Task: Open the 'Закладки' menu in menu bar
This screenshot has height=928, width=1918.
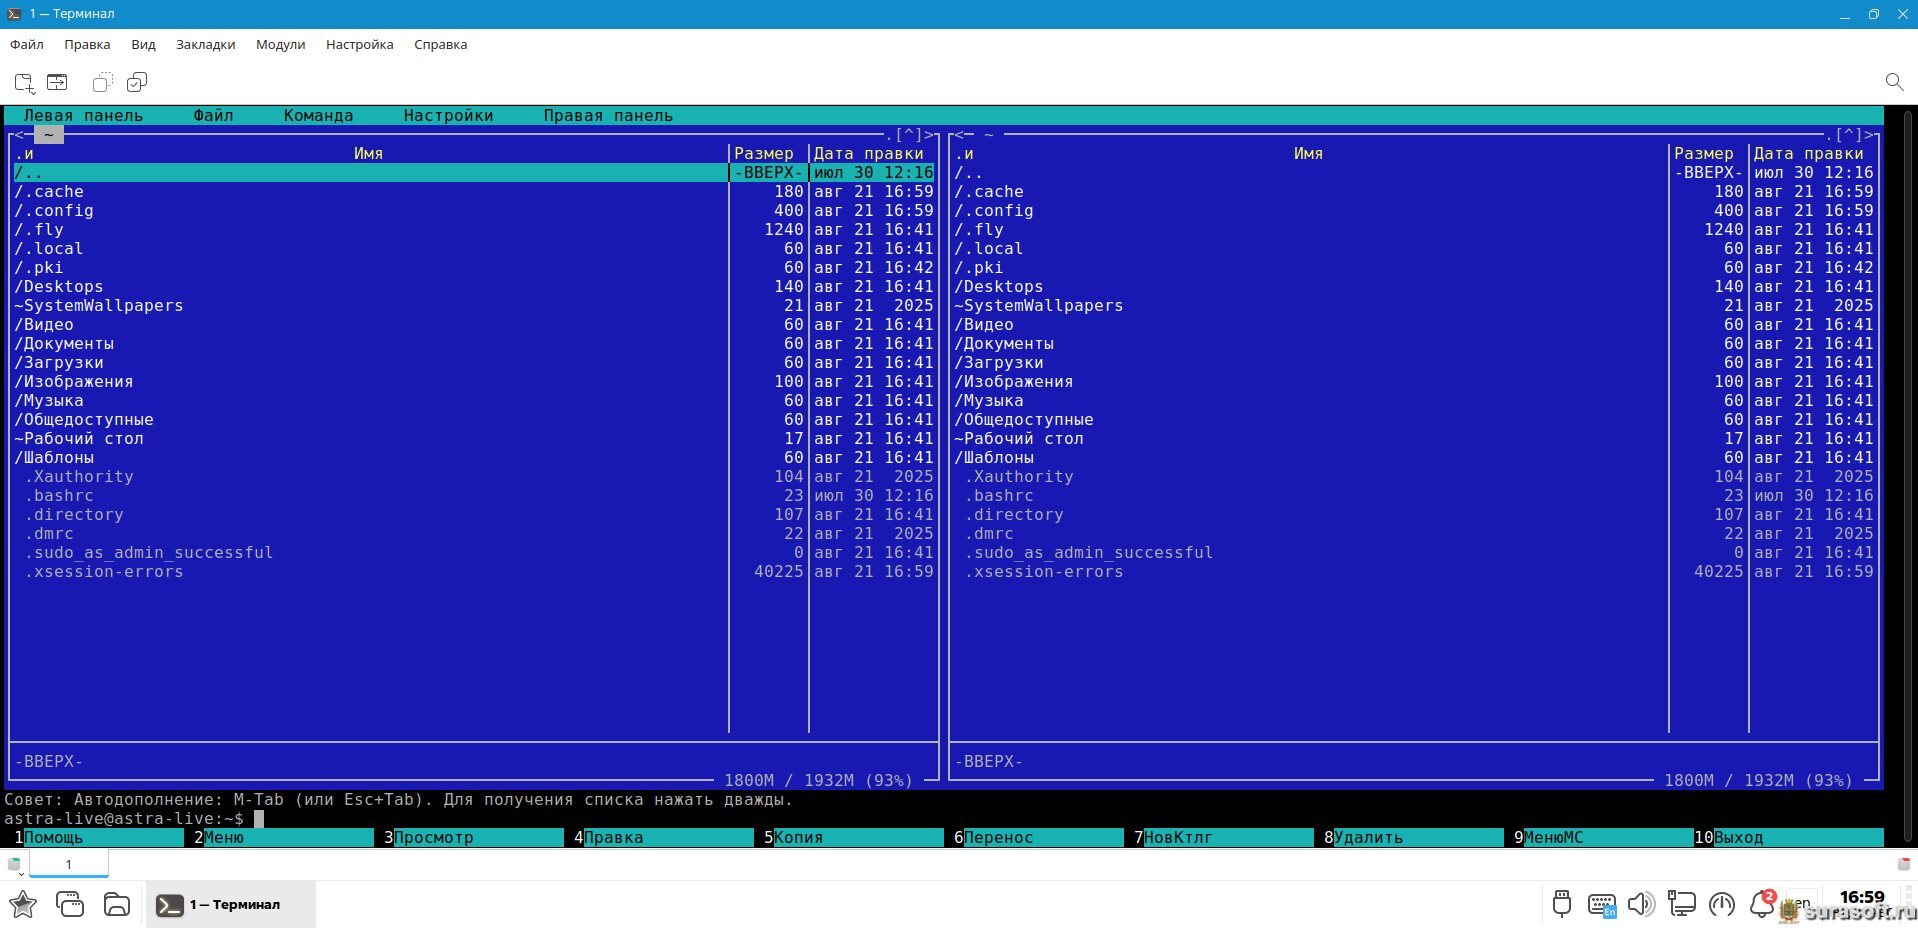Action: coord(205,44)
